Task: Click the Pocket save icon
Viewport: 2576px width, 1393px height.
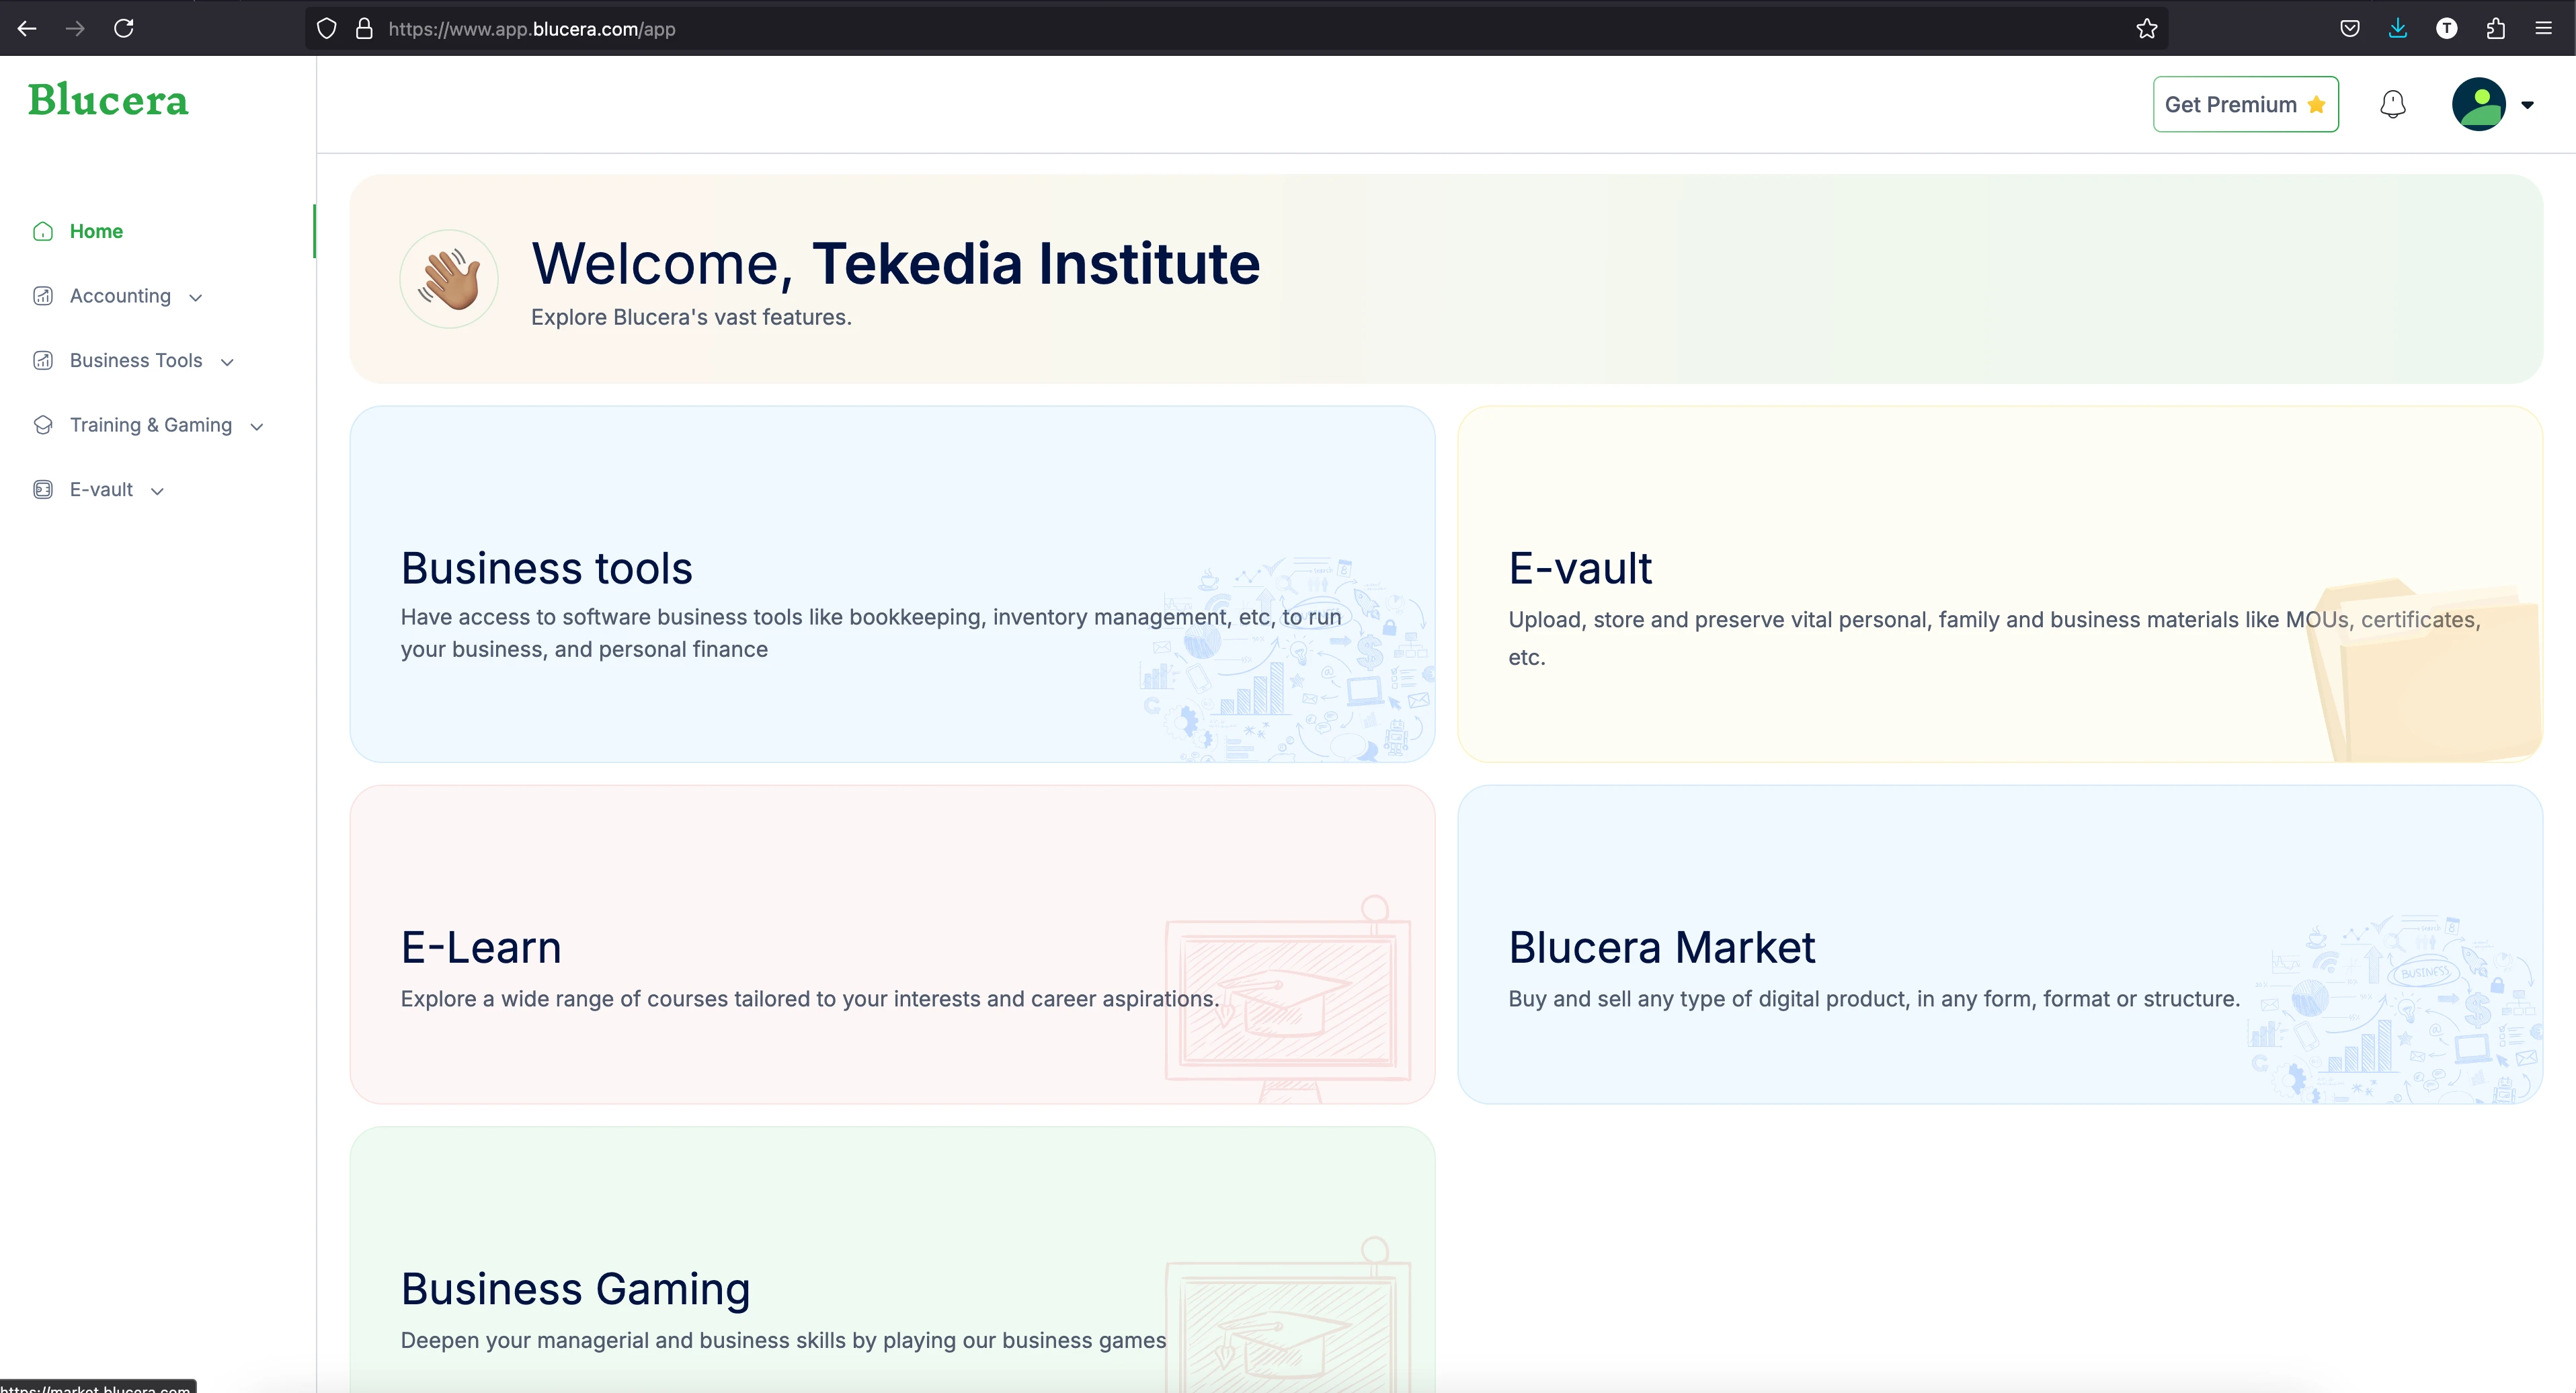Action: pos(2350,28)
